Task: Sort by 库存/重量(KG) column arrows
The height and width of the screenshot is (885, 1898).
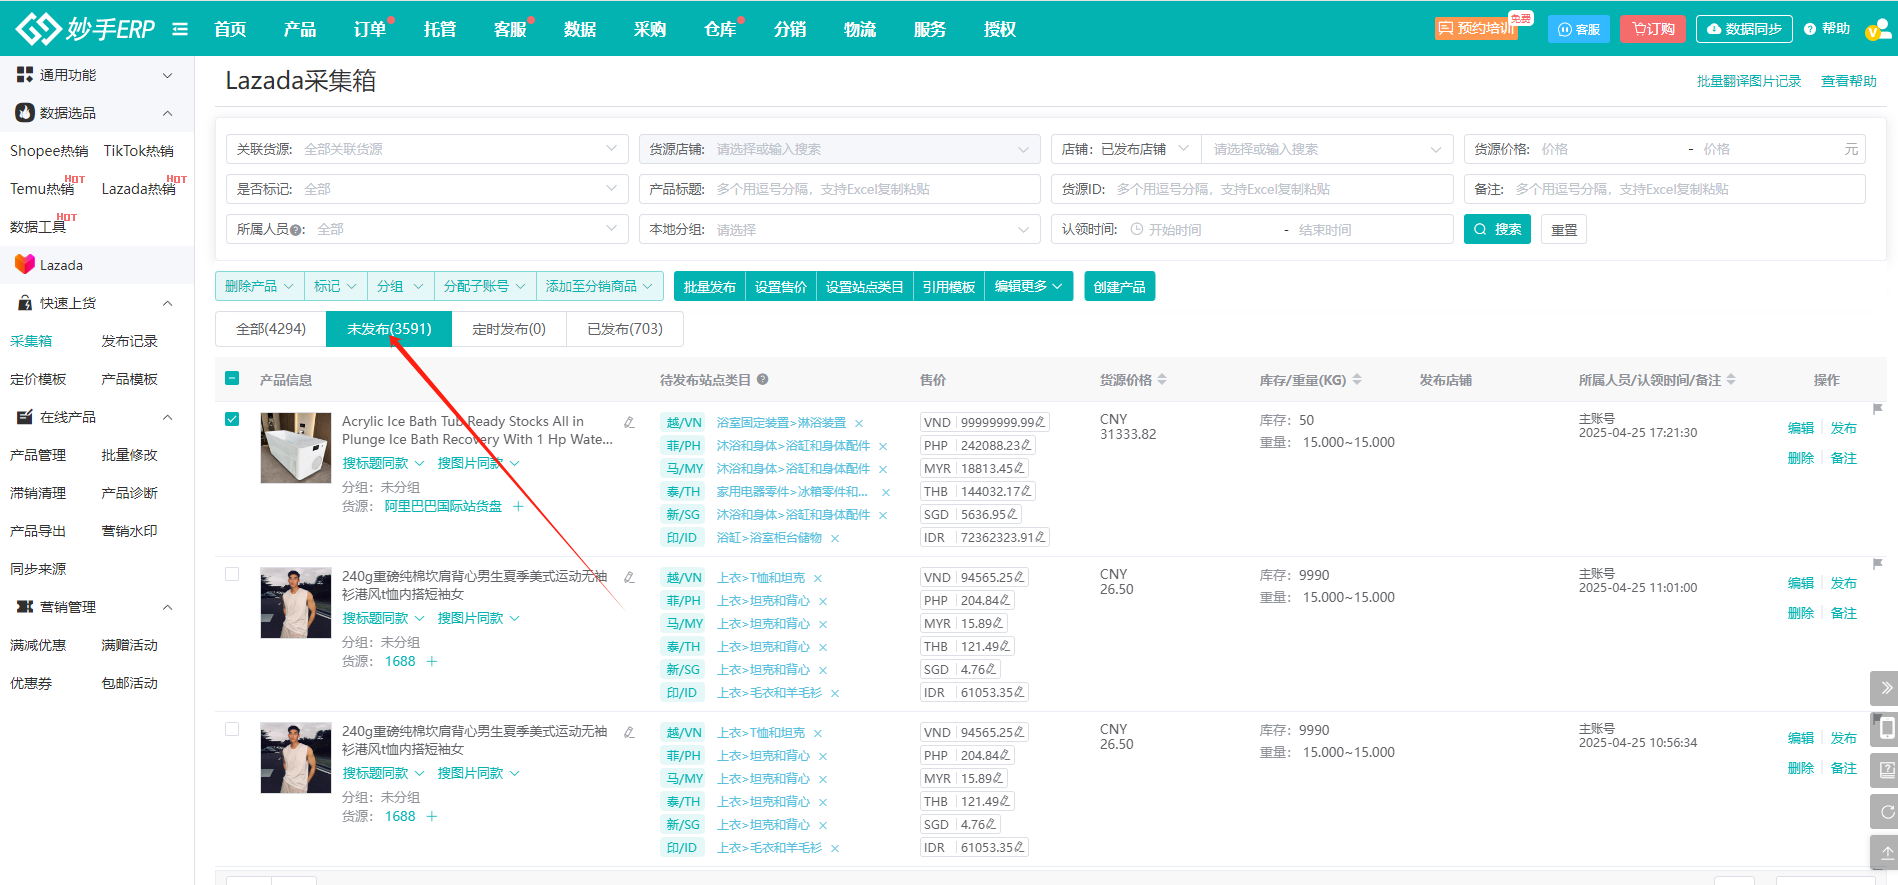Action: (x=1357, y=380)
